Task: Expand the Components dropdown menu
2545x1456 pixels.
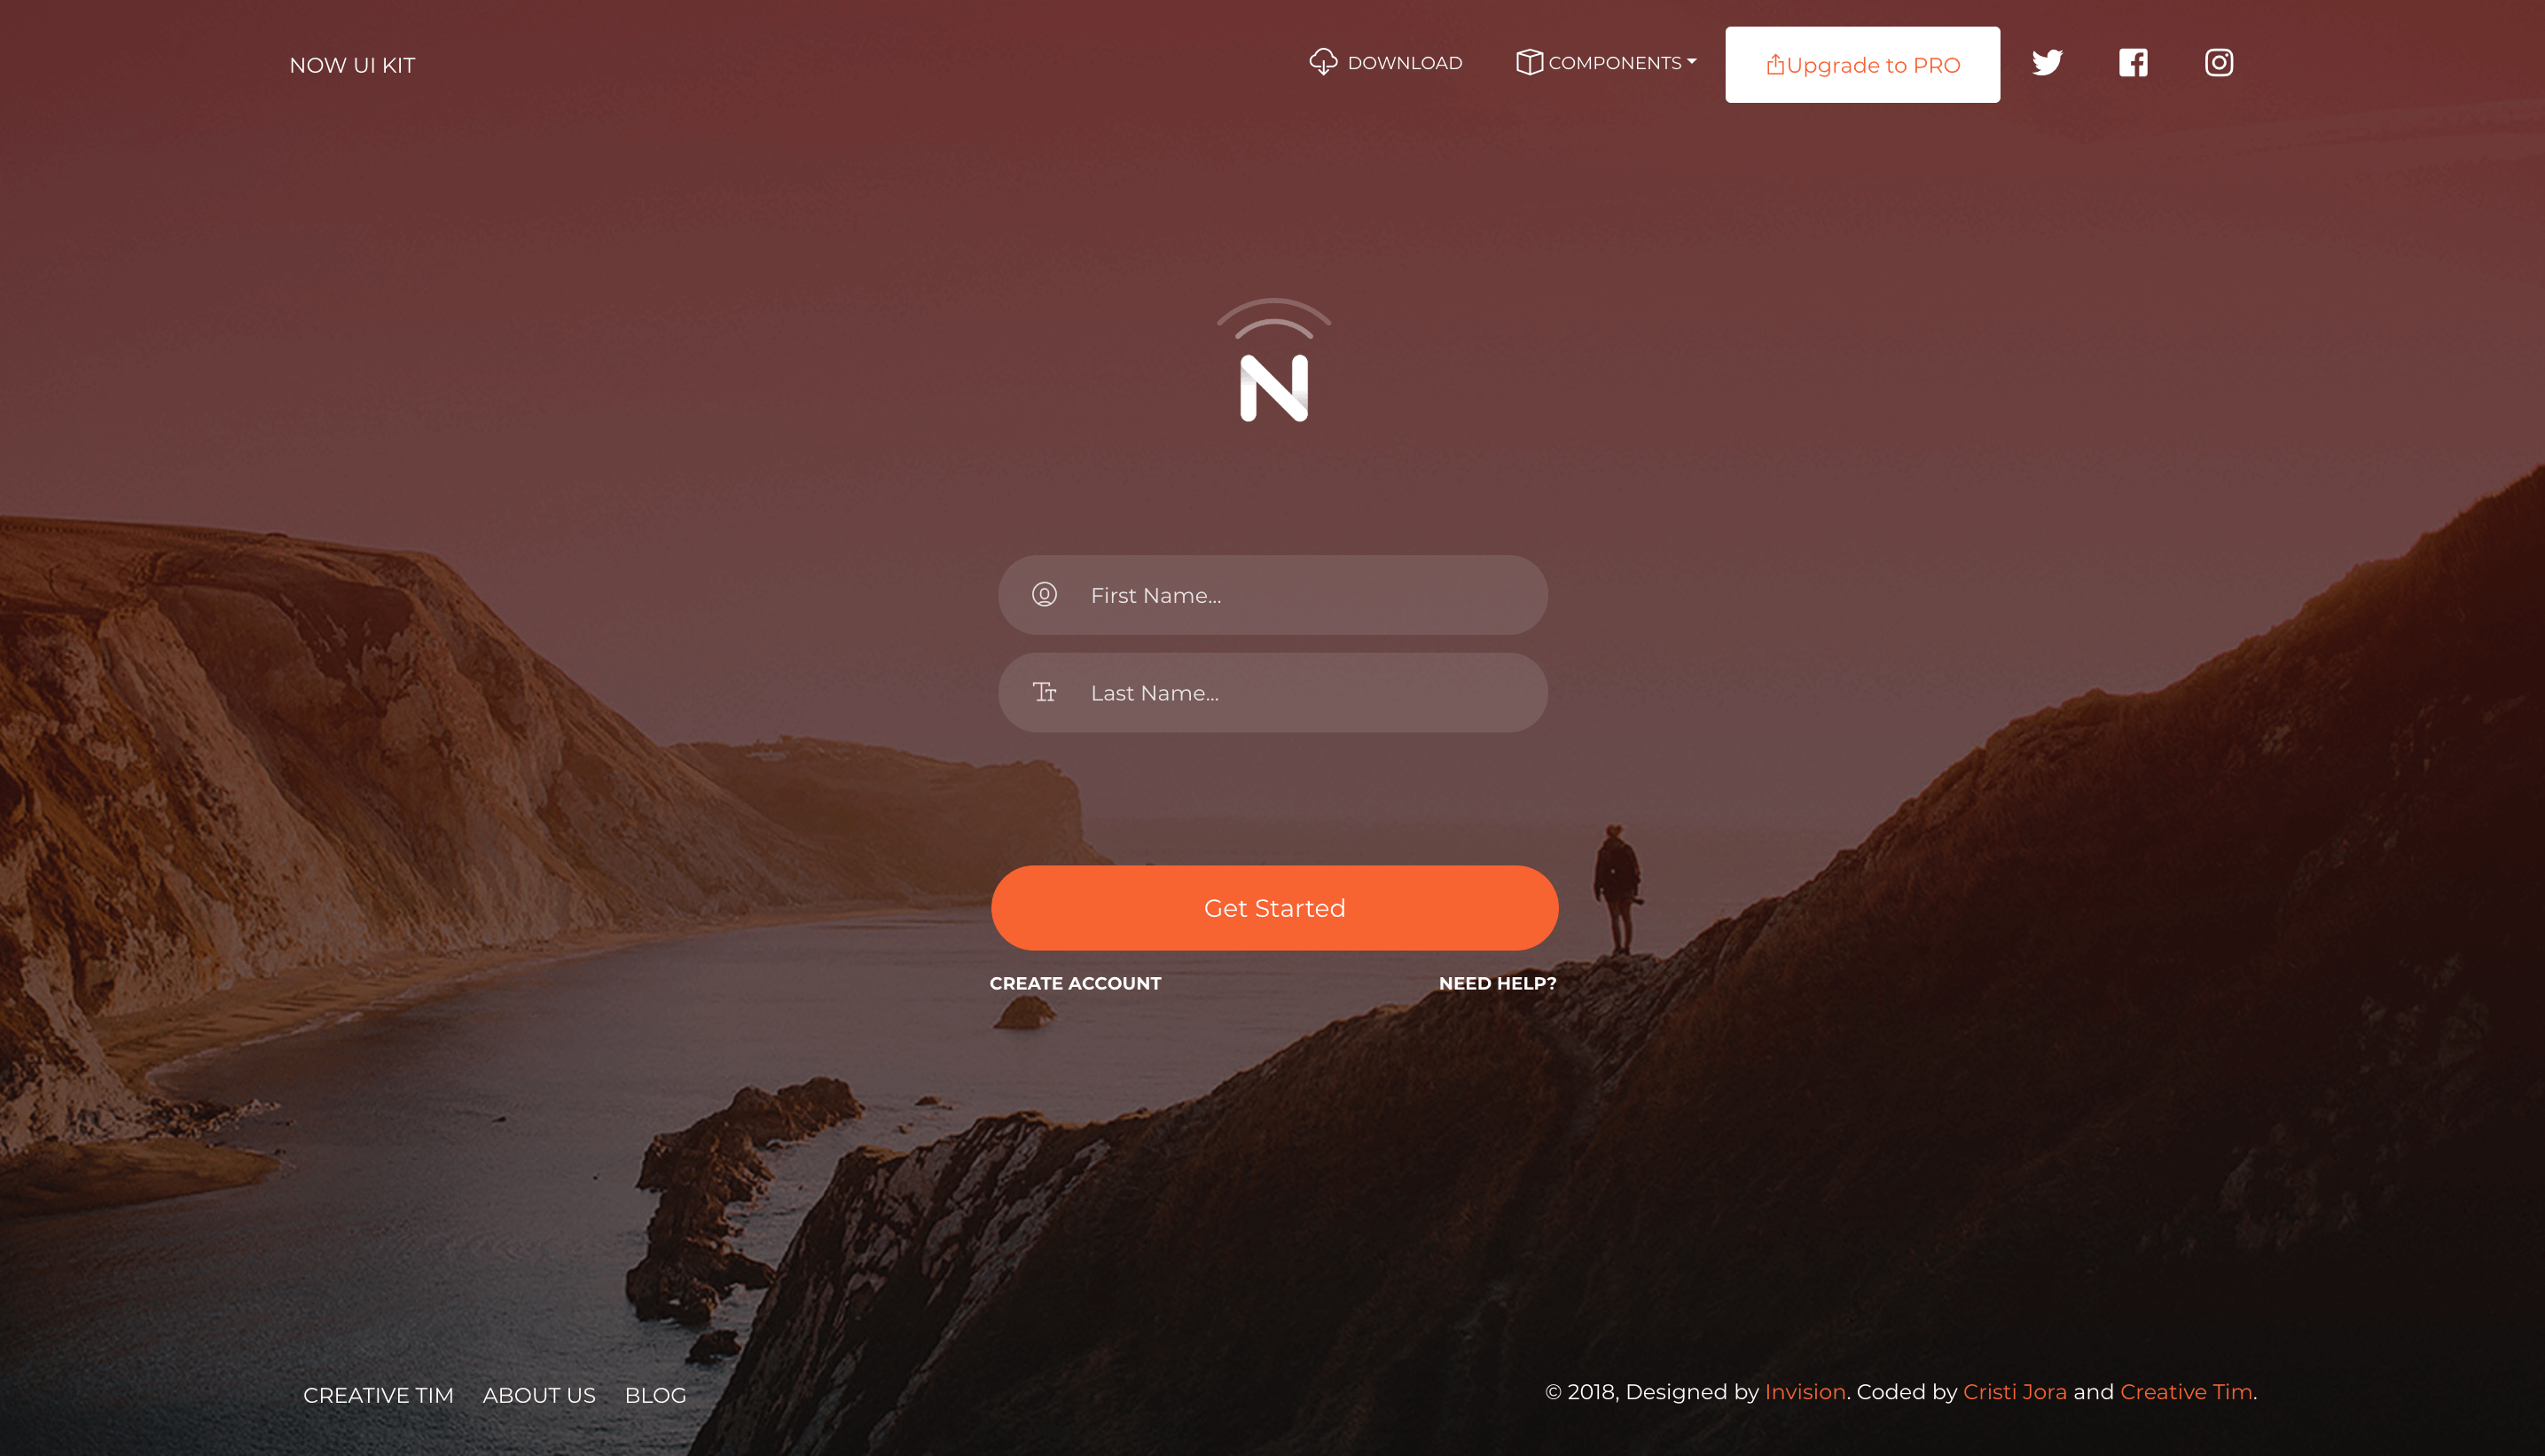Action: [1606, 63]
